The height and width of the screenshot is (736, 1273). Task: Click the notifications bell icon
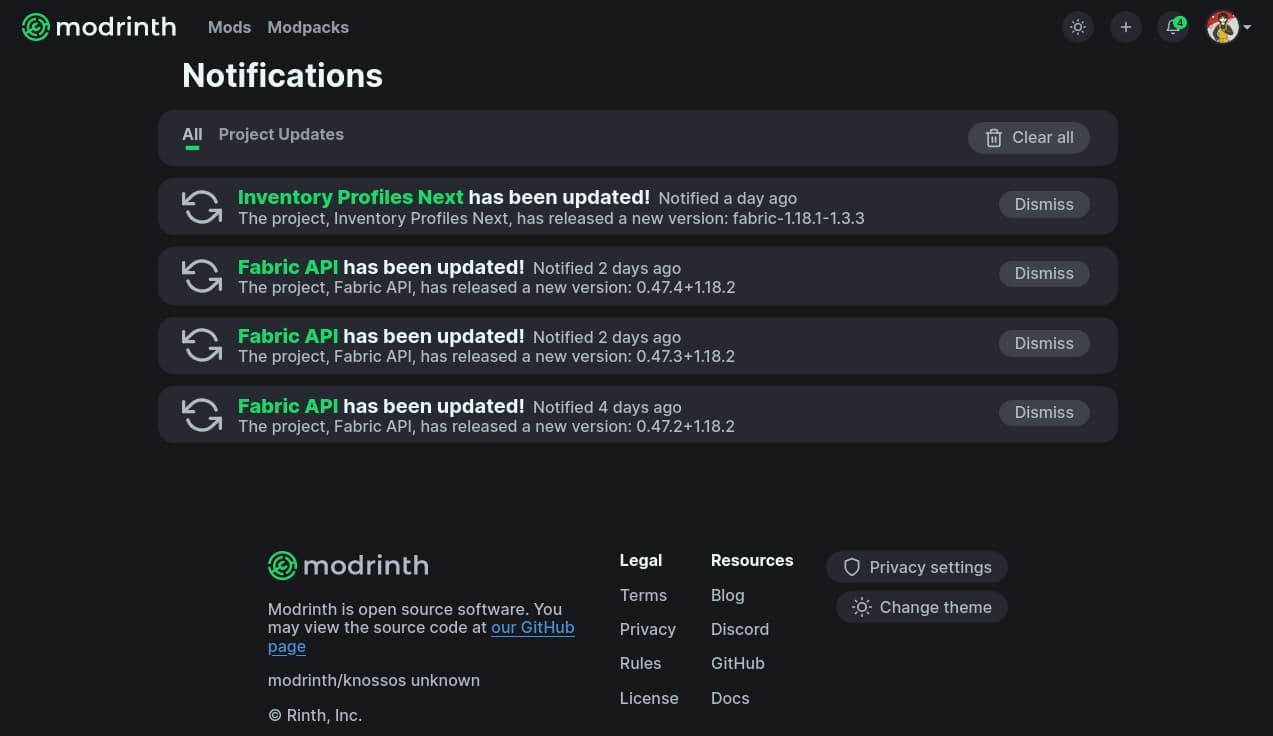point(1172,27)
